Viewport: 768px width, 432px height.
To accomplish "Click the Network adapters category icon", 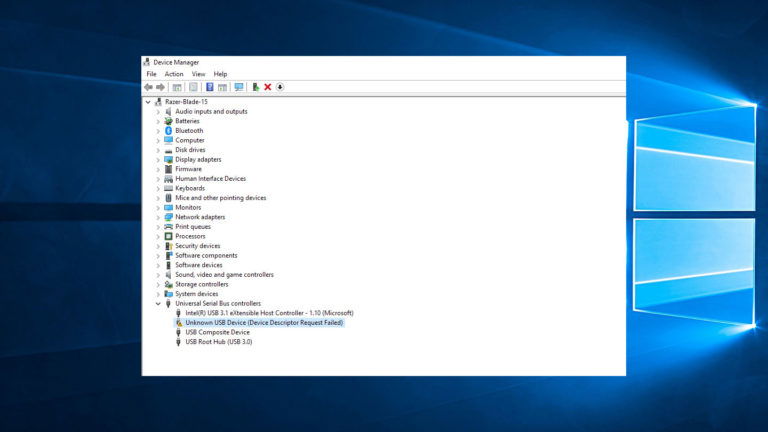I will (x=168, y=217).
